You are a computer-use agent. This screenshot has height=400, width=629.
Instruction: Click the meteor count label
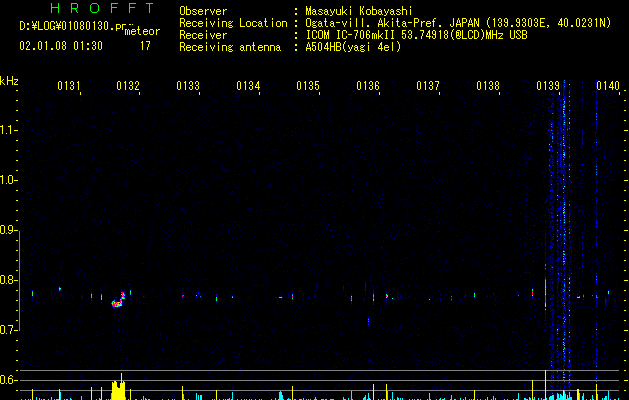142,31
